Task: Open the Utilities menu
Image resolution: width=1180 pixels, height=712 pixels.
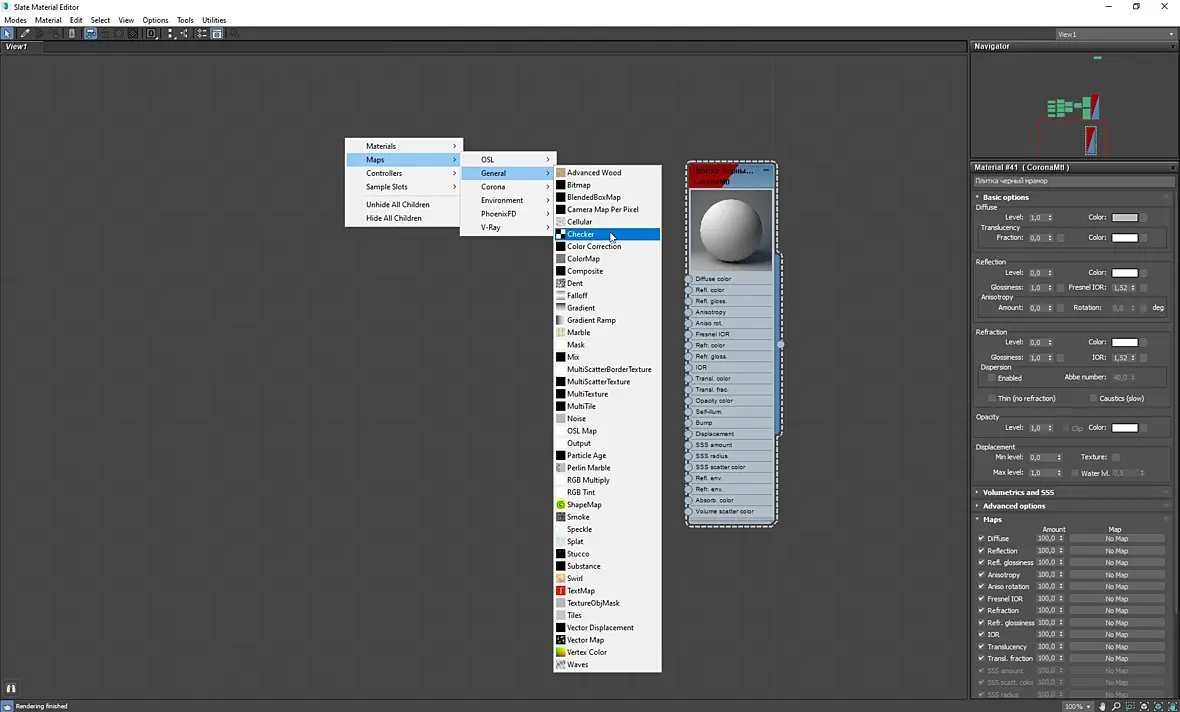Action: (x=214, y=20)
